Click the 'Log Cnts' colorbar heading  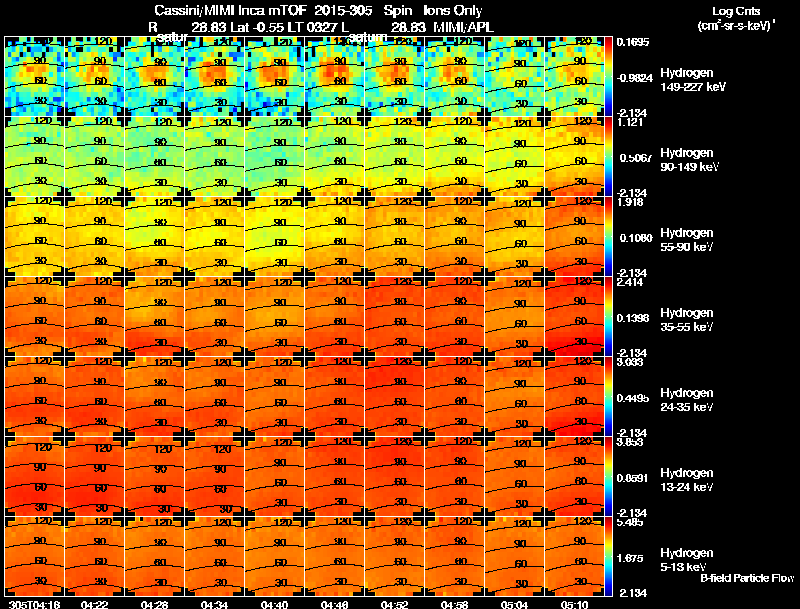(736, 11)
